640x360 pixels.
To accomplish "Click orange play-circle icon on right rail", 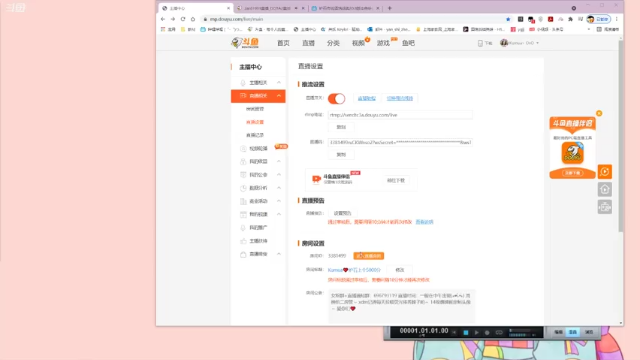I will pos(605,172).
